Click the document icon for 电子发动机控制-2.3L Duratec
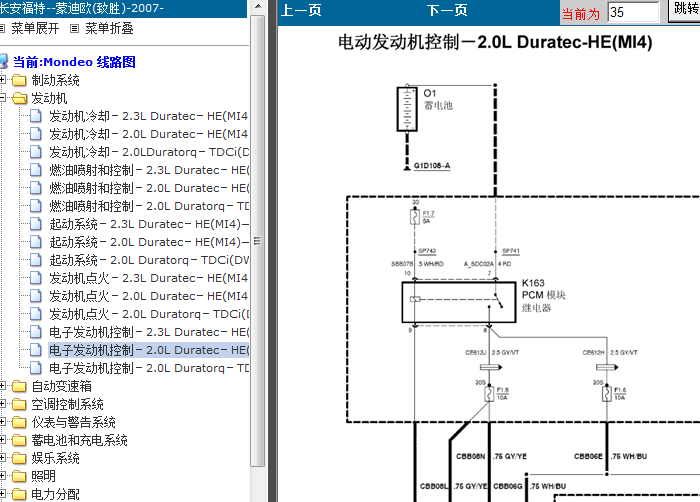This screenshot has width=700, height=502. (x=36, y=332)
